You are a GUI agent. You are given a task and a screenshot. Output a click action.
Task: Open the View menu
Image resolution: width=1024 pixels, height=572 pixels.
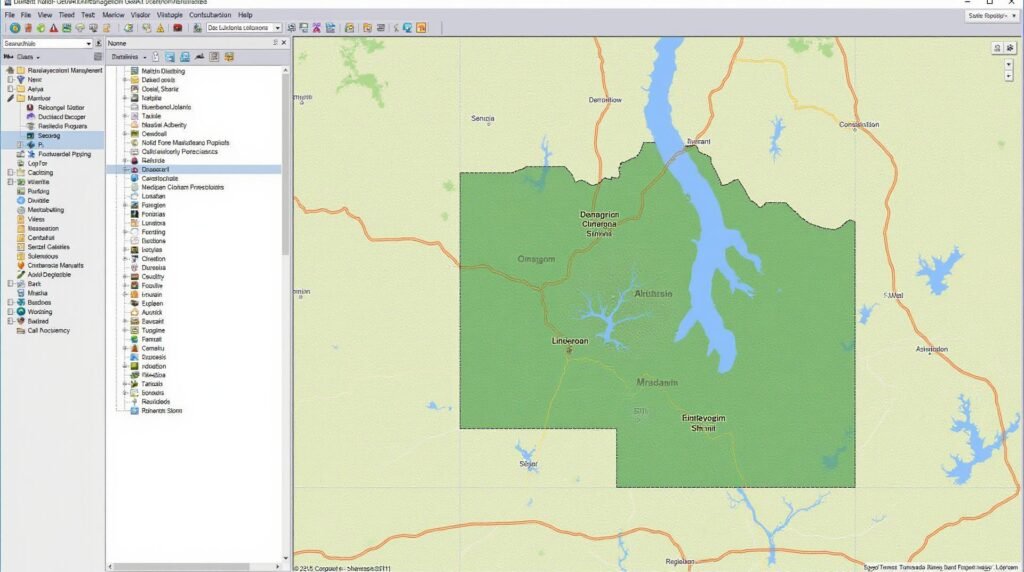45,14
